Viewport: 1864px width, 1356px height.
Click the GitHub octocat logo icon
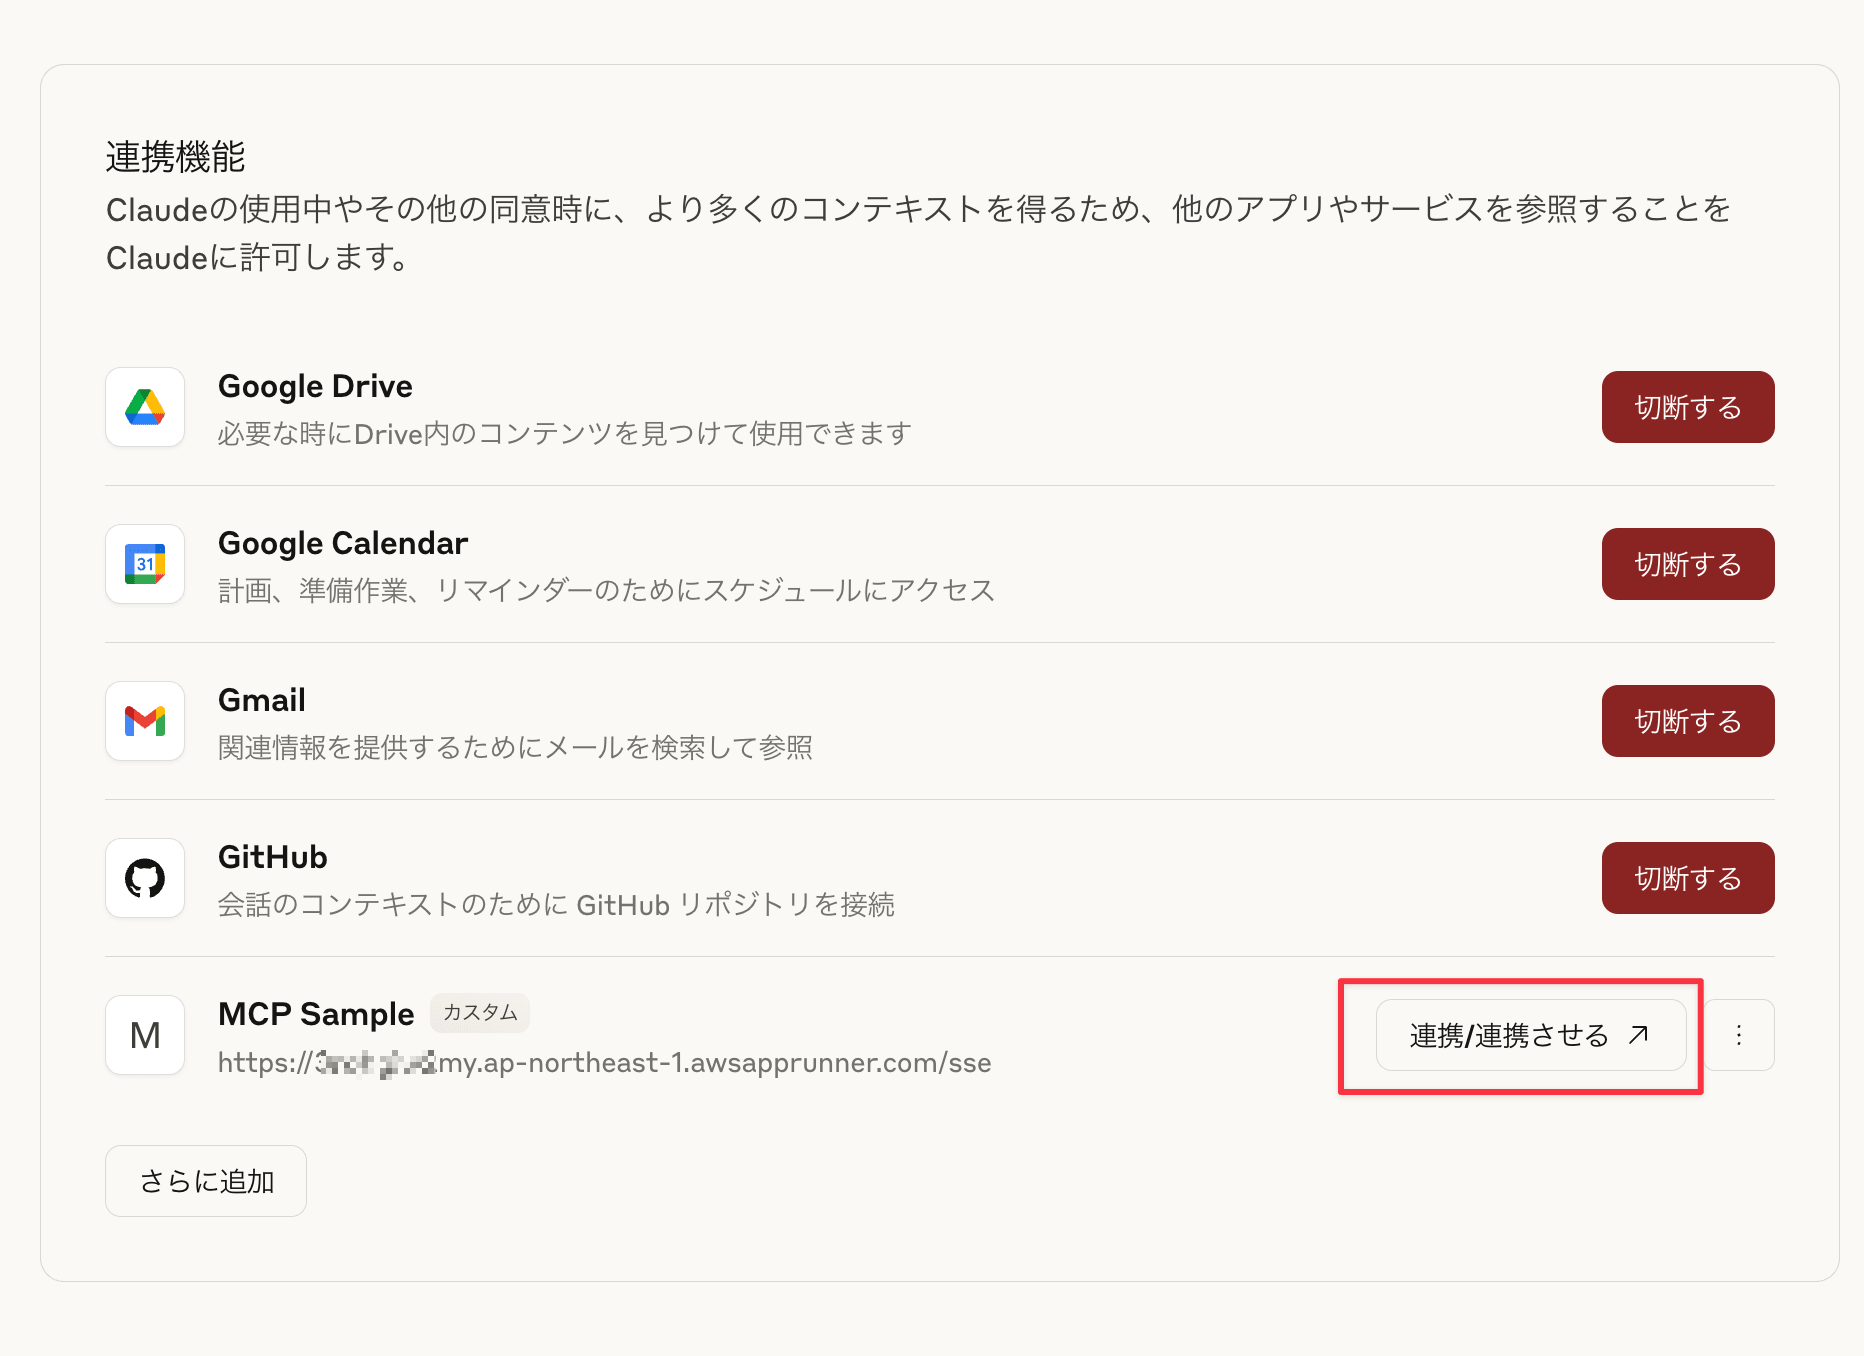point(145,878)
